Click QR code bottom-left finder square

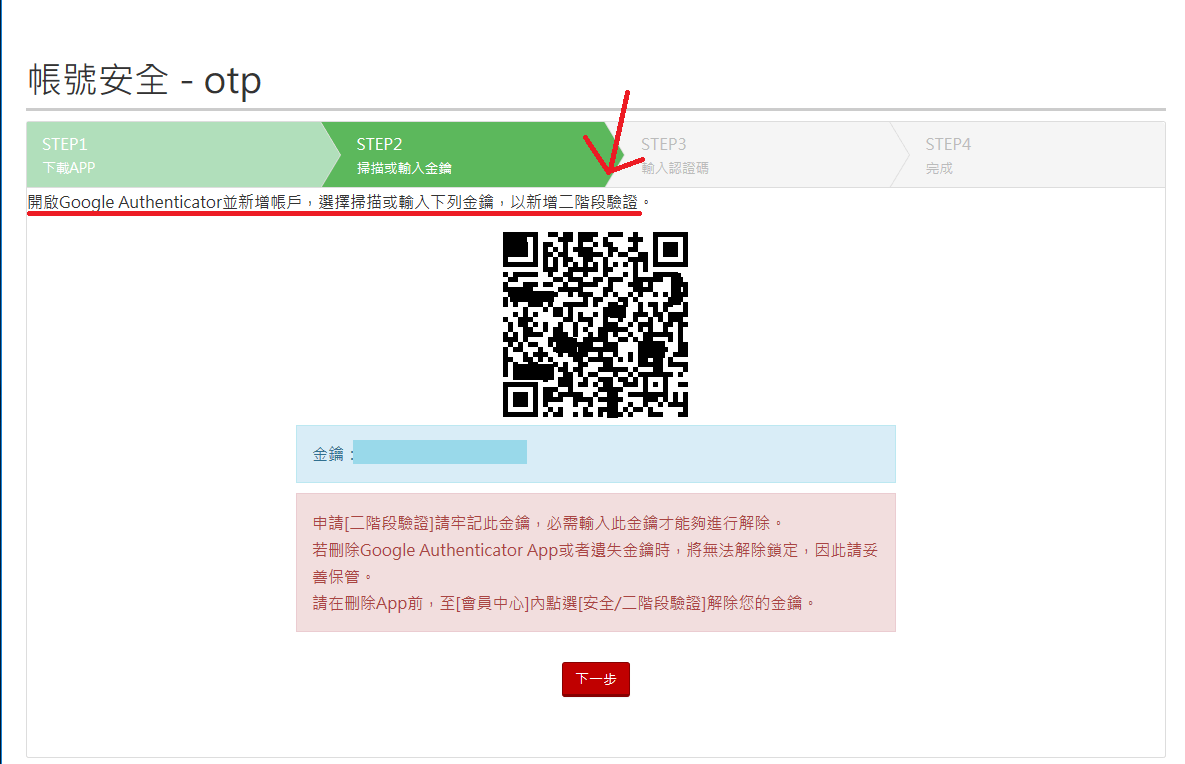coord(521,399)
